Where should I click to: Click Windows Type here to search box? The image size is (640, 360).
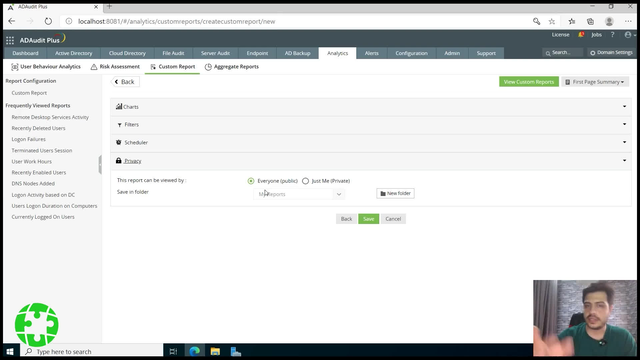tap(91, 351)
